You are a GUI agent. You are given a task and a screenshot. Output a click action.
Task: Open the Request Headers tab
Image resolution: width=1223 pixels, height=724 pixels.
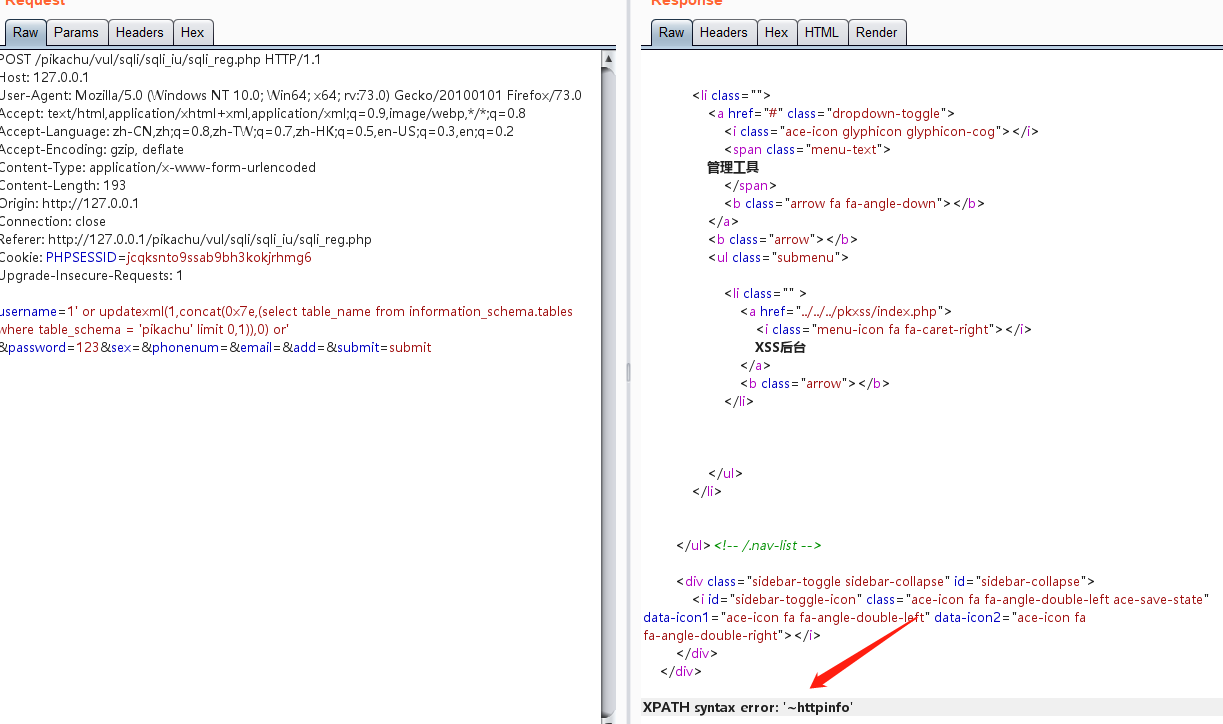[x=140, y=32]
